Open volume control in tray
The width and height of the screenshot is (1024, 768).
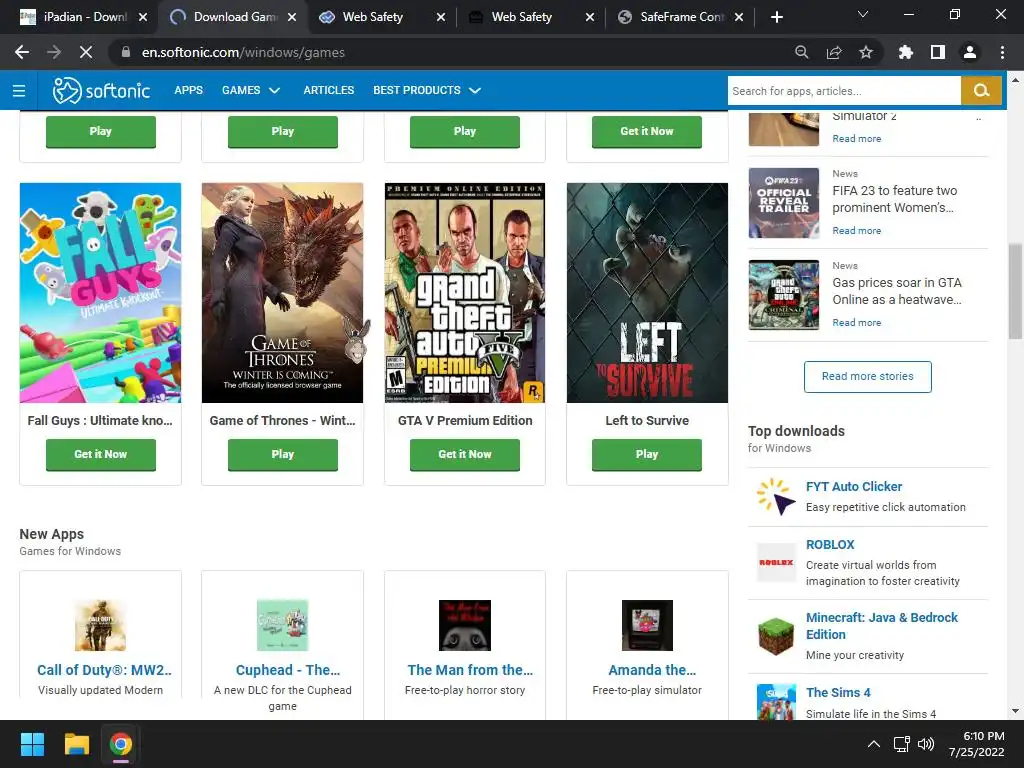(925, 744)
